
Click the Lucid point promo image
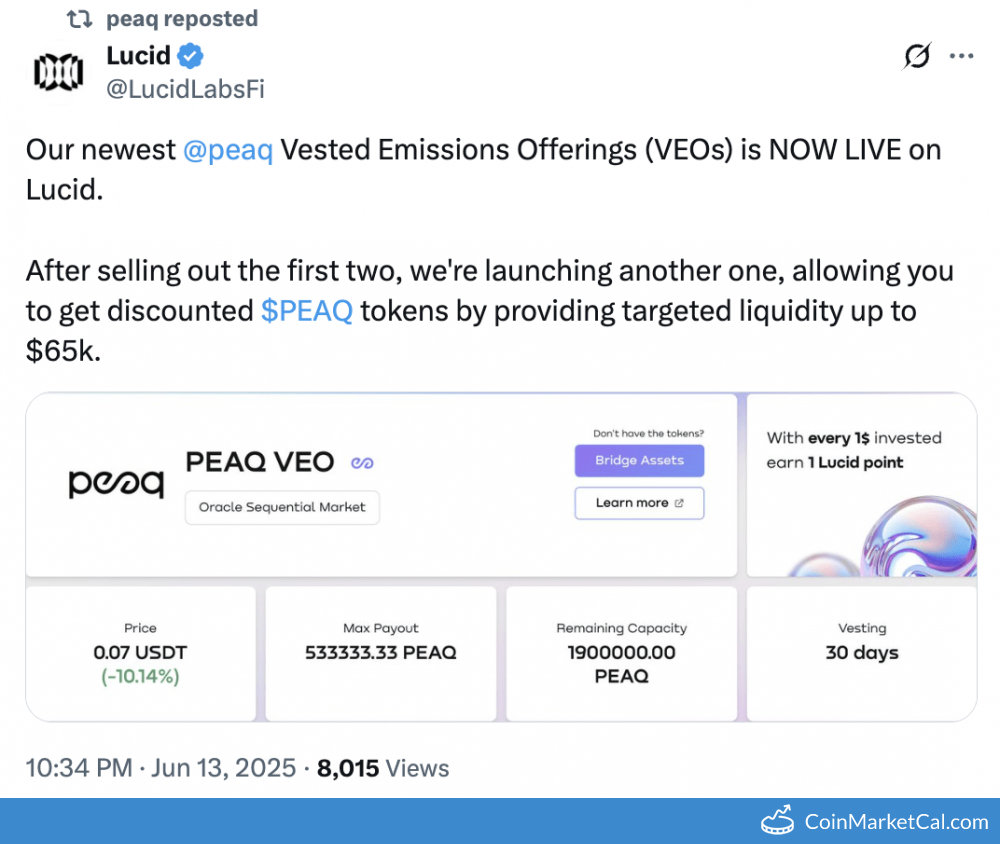click(x=861, y=485)
